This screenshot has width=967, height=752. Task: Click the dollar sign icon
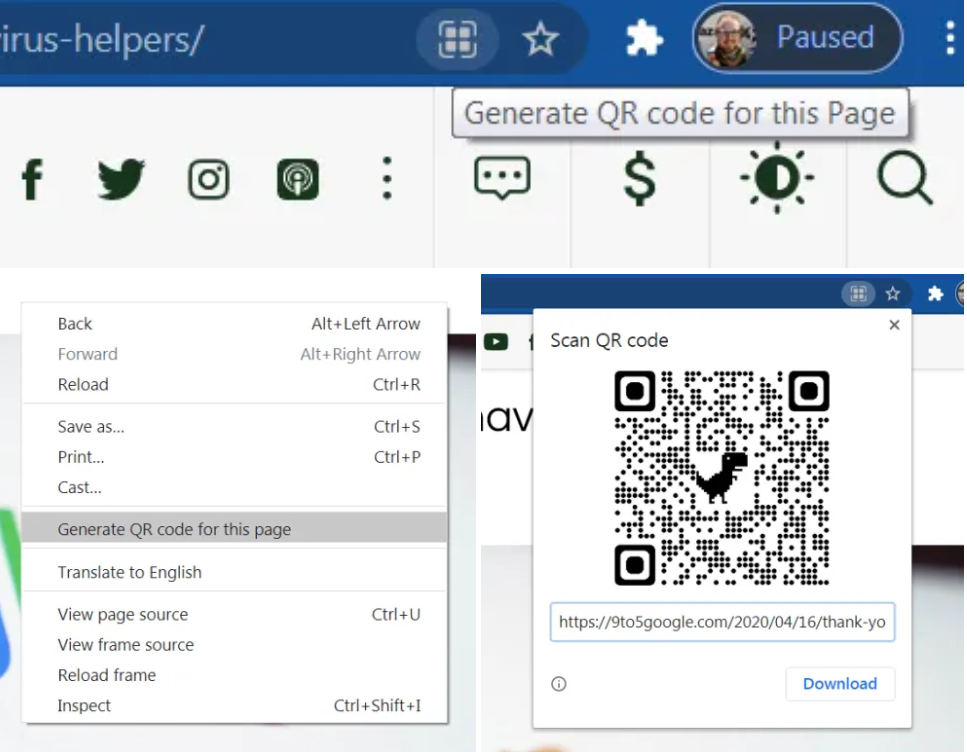coord(640,178)
